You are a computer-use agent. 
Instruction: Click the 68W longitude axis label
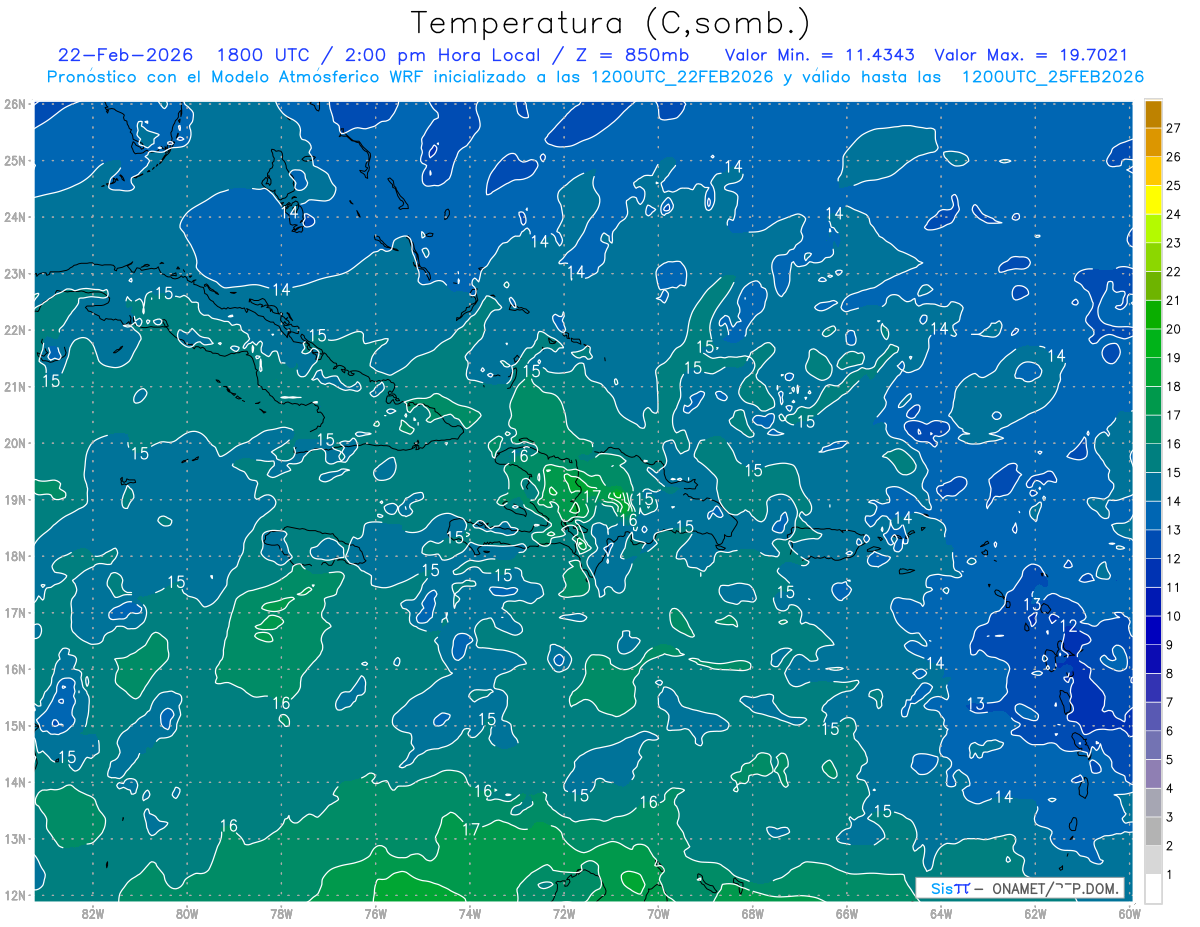point(752,912)
